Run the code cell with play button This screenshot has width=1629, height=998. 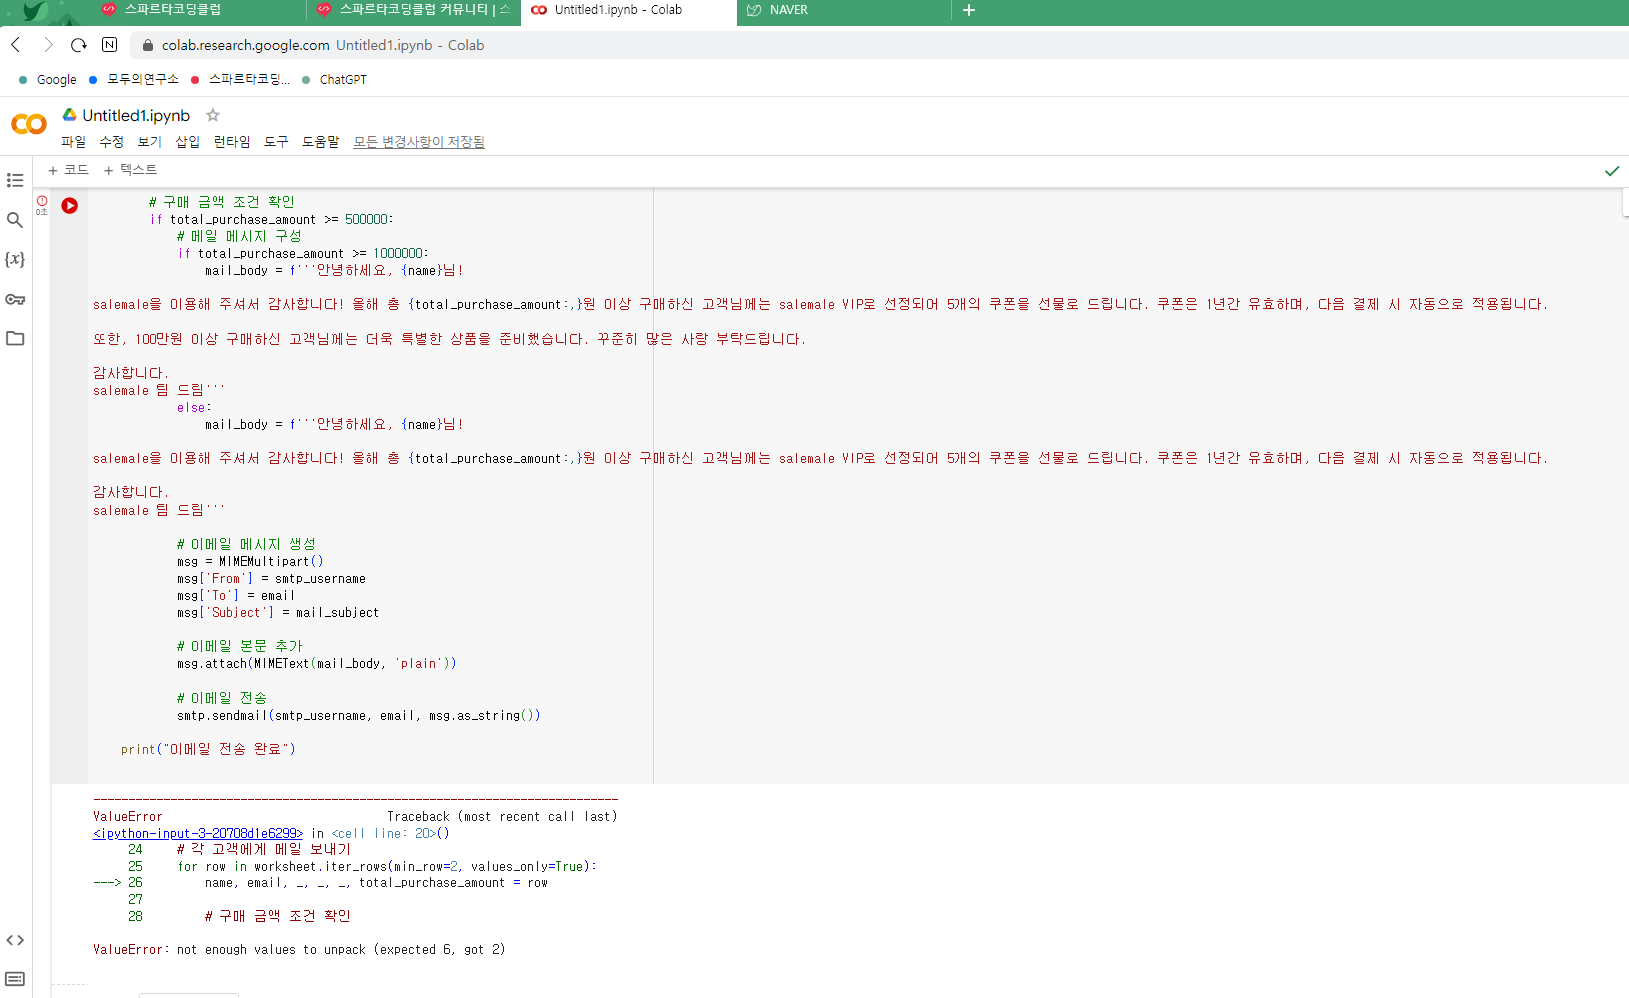pos(69,205)
